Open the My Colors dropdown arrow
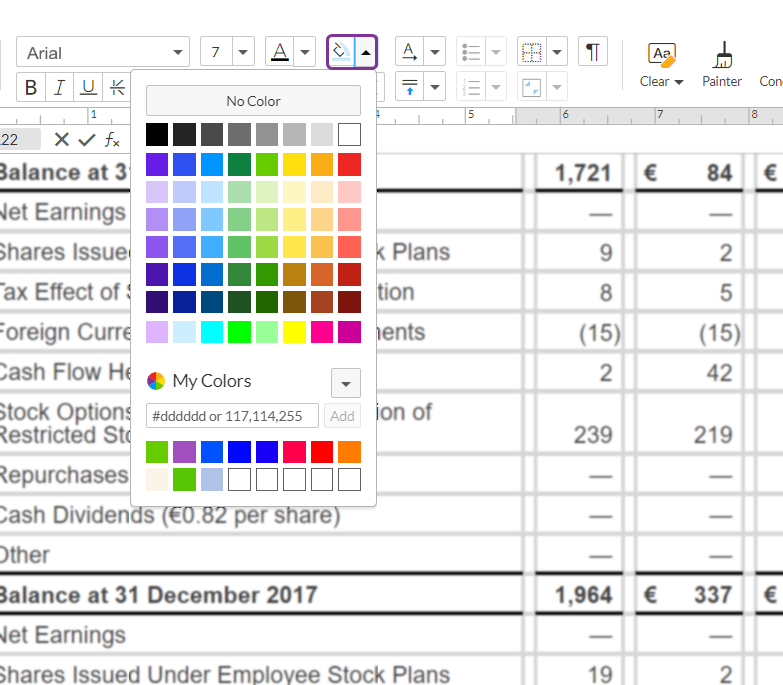 click(346, 383)
